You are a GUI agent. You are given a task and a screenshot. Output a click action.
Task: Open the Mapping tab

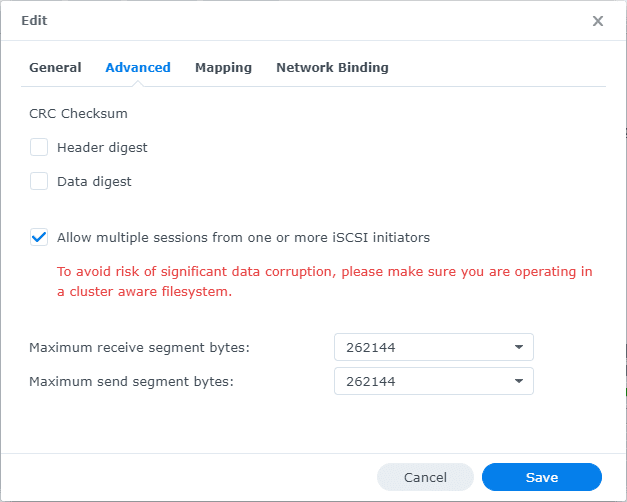tap(223, 68)
